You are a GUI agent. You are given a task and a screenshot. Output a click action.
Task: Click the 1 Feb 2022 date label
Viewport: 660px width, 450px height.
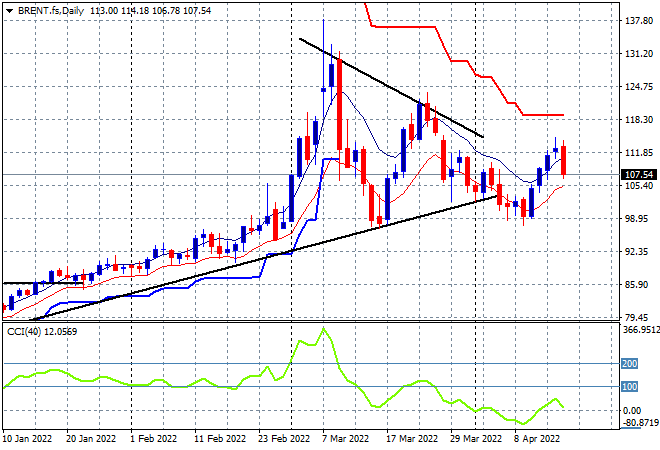[154, 439]
